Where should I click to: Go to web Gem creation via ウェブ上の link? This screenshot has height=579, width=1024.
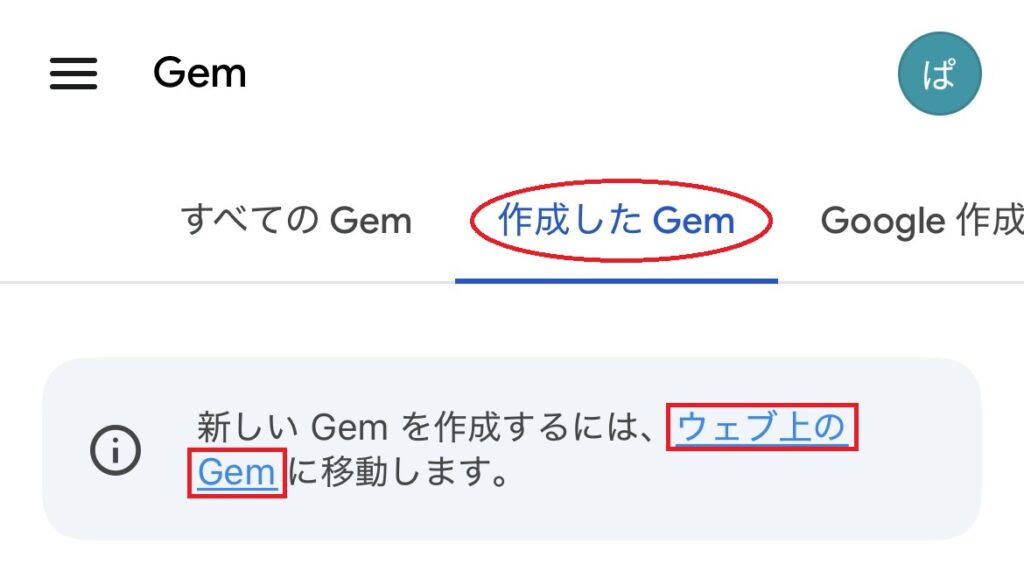[761, 427]
